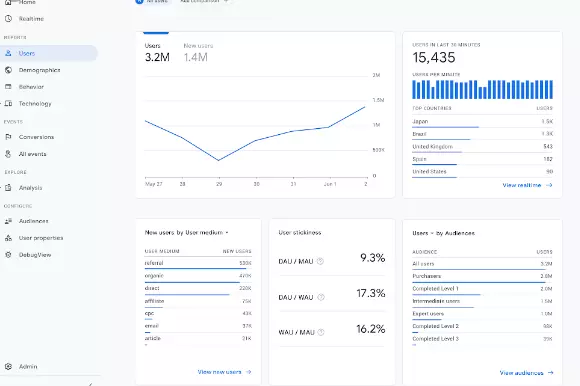Viewport: 580px width, 386px height.
Task: Click the Audiences people icon
Action: click(x=9, y=221)
